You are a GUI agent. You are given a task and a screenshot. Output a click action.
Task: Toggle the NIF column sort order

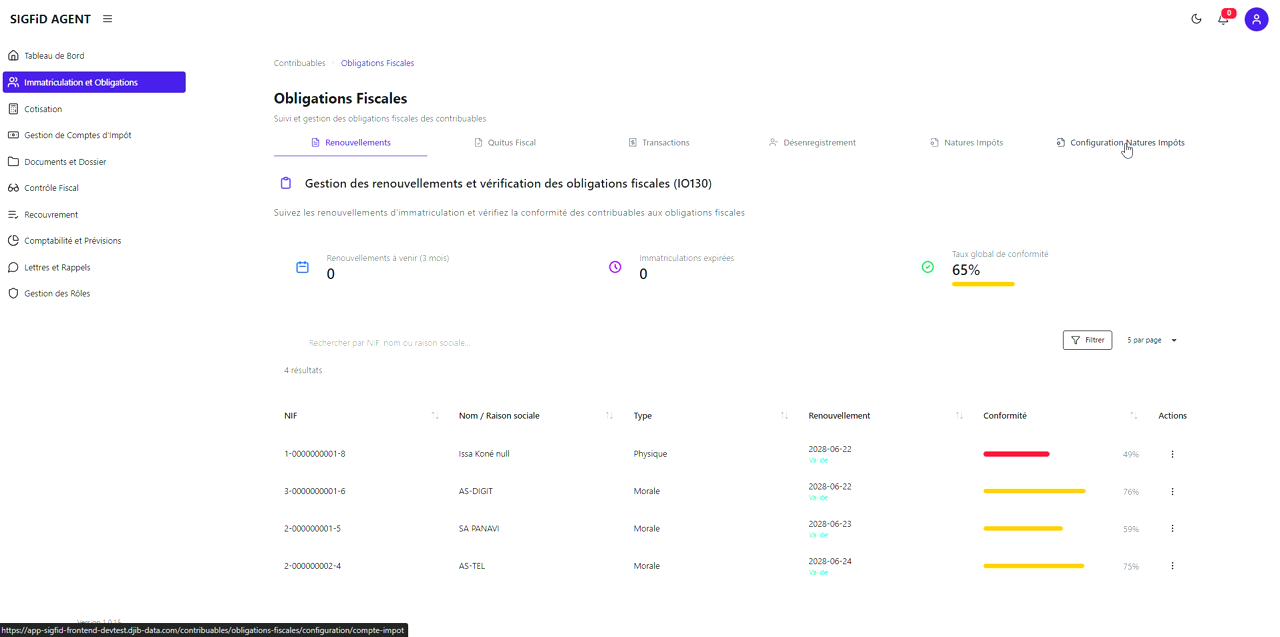434,414
